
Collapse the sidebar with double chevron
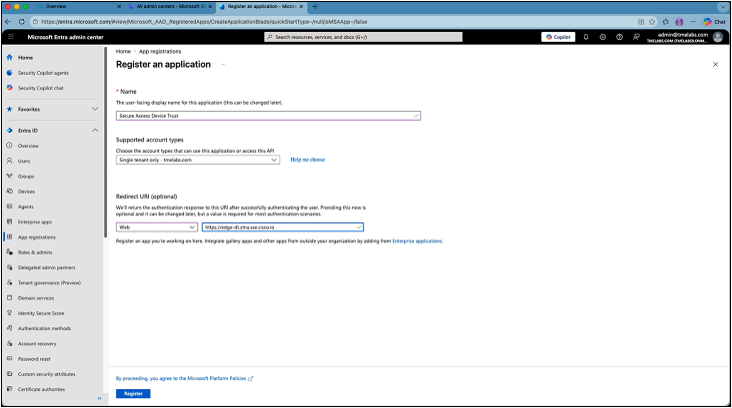click(99, 398)
